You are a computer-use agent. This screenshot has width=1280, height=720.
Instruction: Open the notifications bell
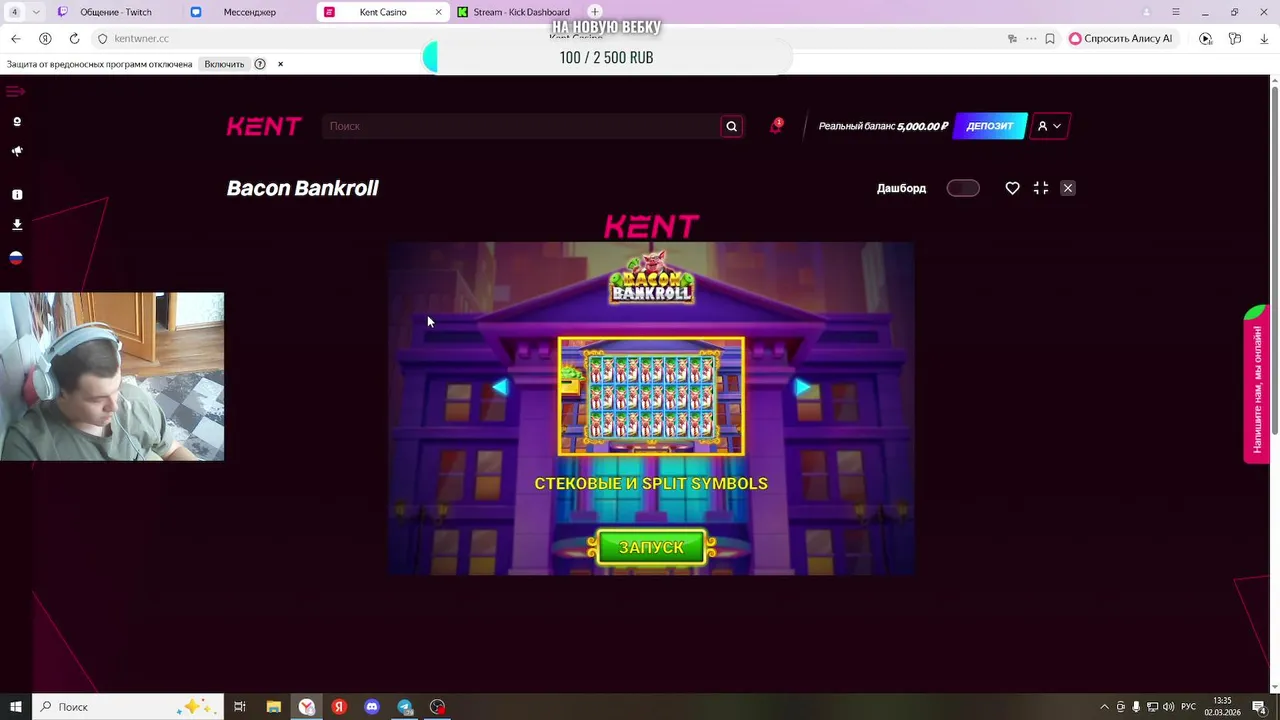pyautogui.click(x=775, y=126)
